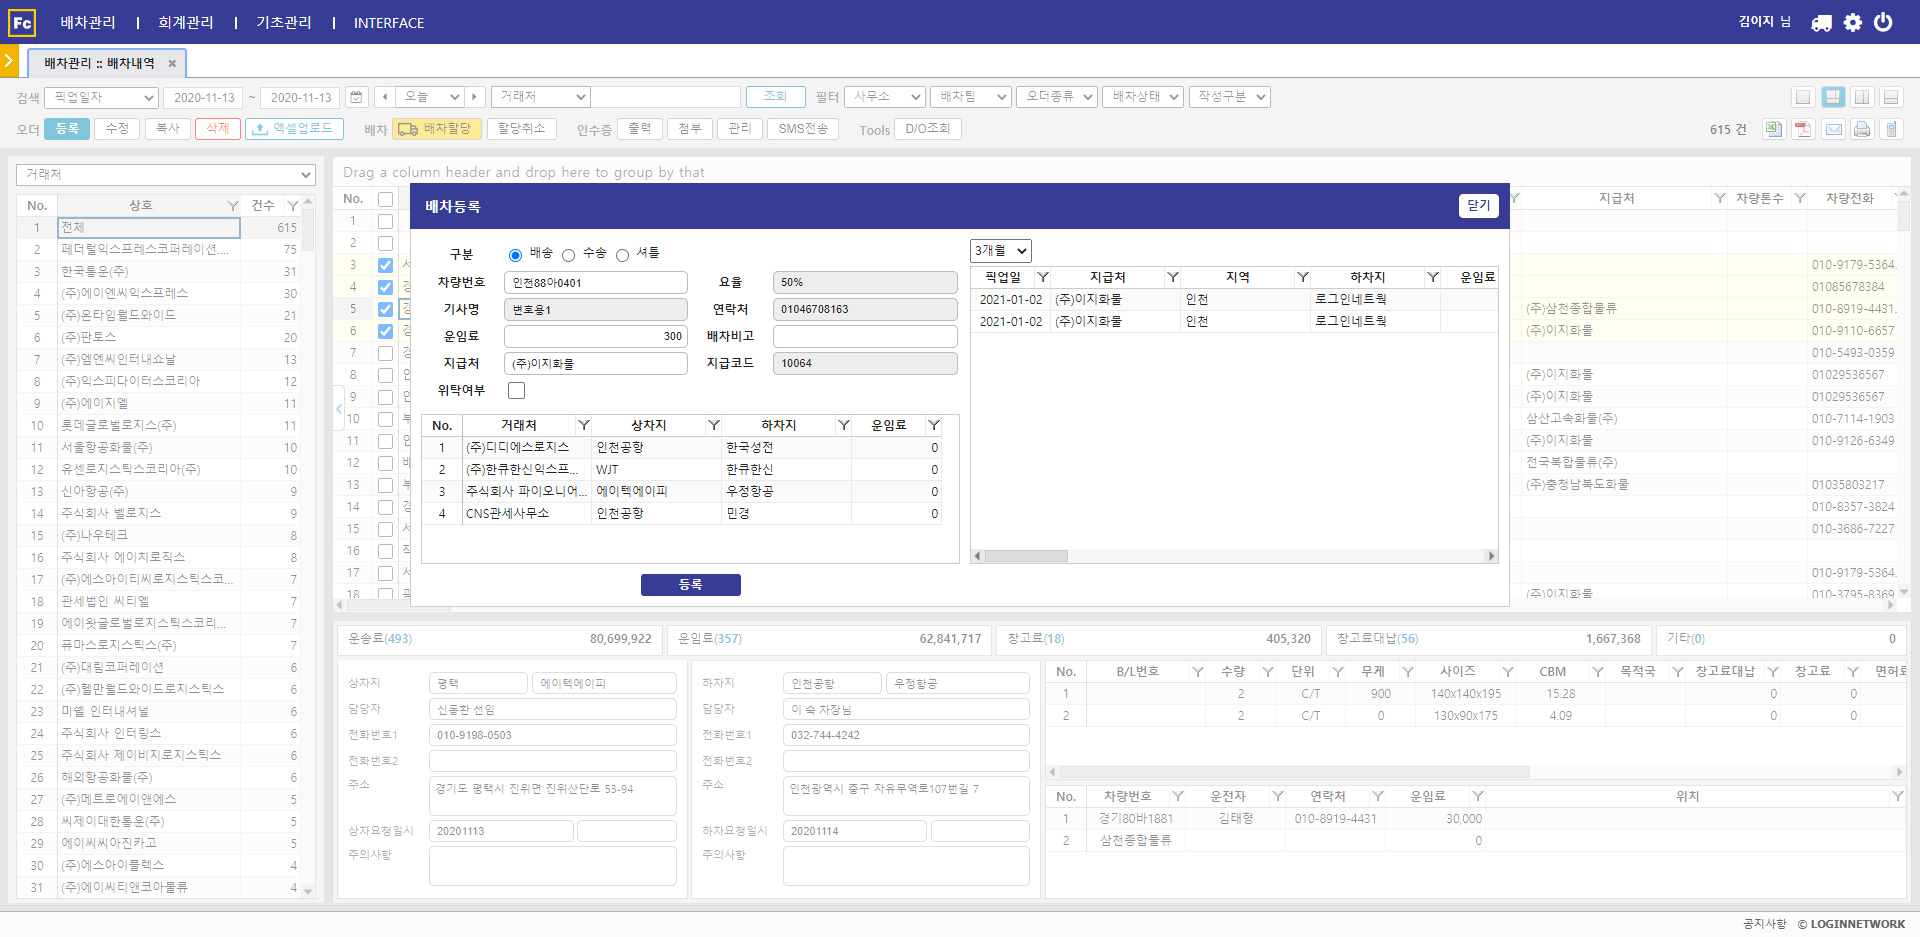
Task: Filter the 상차지 column in dialog order grid
Action: coord(714,425)
